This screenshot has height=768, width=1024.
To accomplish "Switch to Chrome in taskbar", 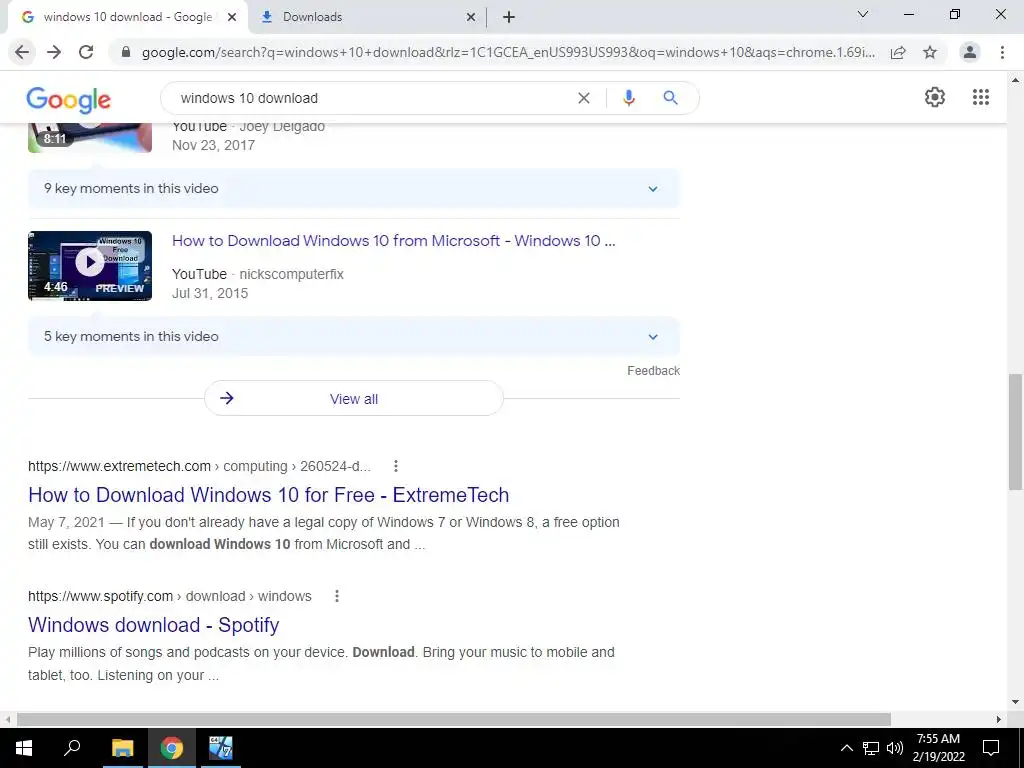I will coord(172,748).
